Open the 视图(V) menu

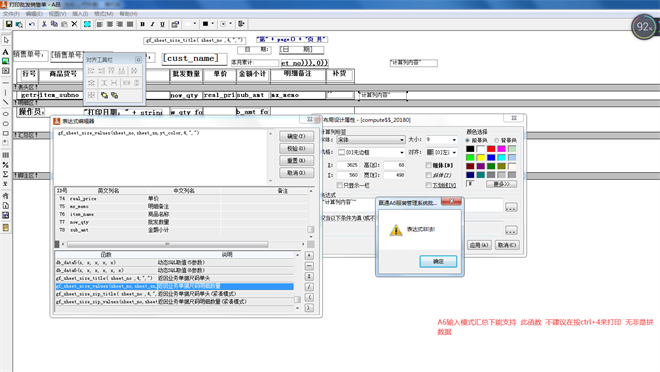(x=57, y=14)
